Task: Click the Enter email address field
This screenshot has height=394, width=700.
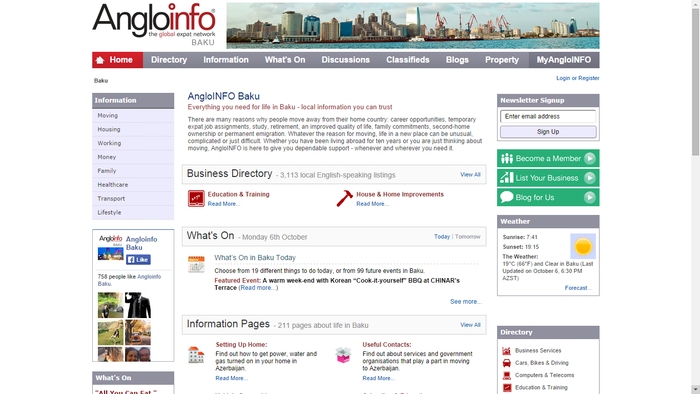Action: tap(548, 116)
